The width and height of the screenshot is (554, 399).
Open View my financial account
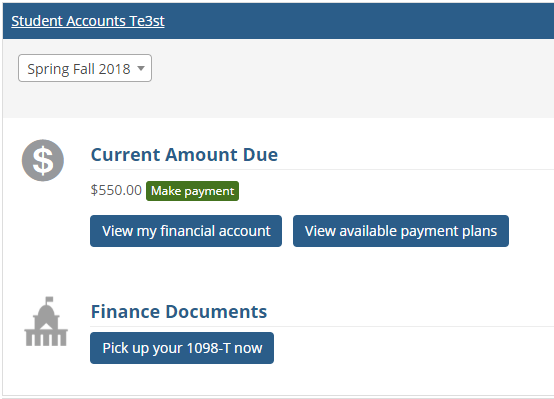click(x=186, y=231)
